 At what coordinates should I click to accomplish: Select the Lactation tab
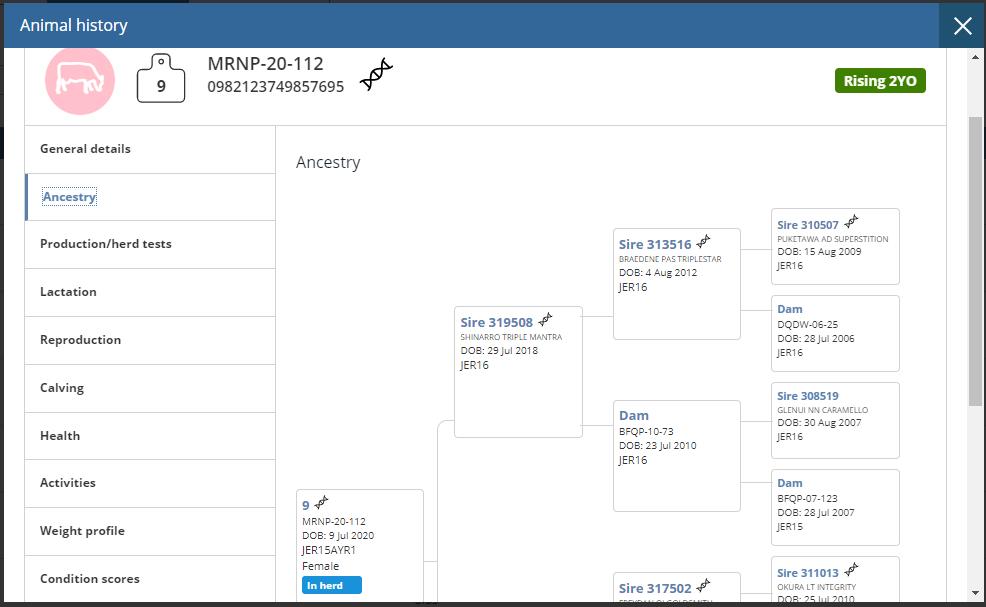[x=69, y=292]
